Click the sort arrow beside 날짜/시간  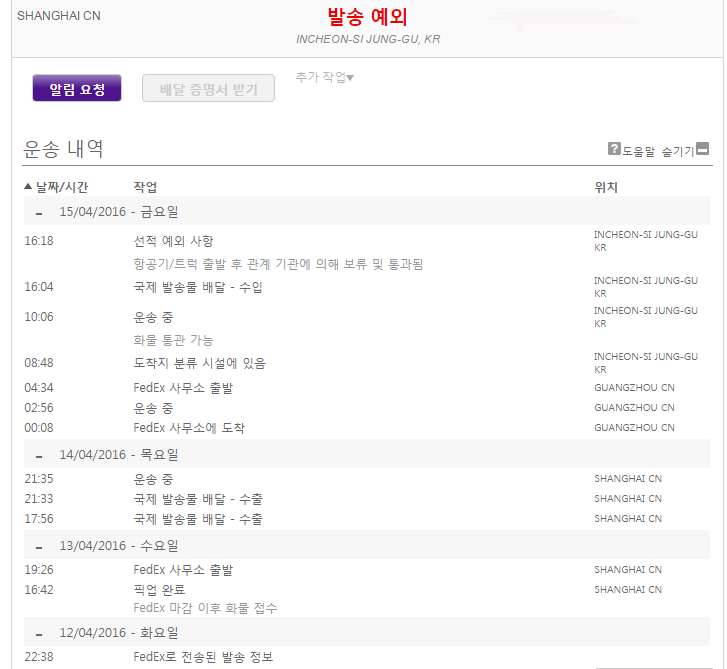pyautogui.click(x=28, y=187)
